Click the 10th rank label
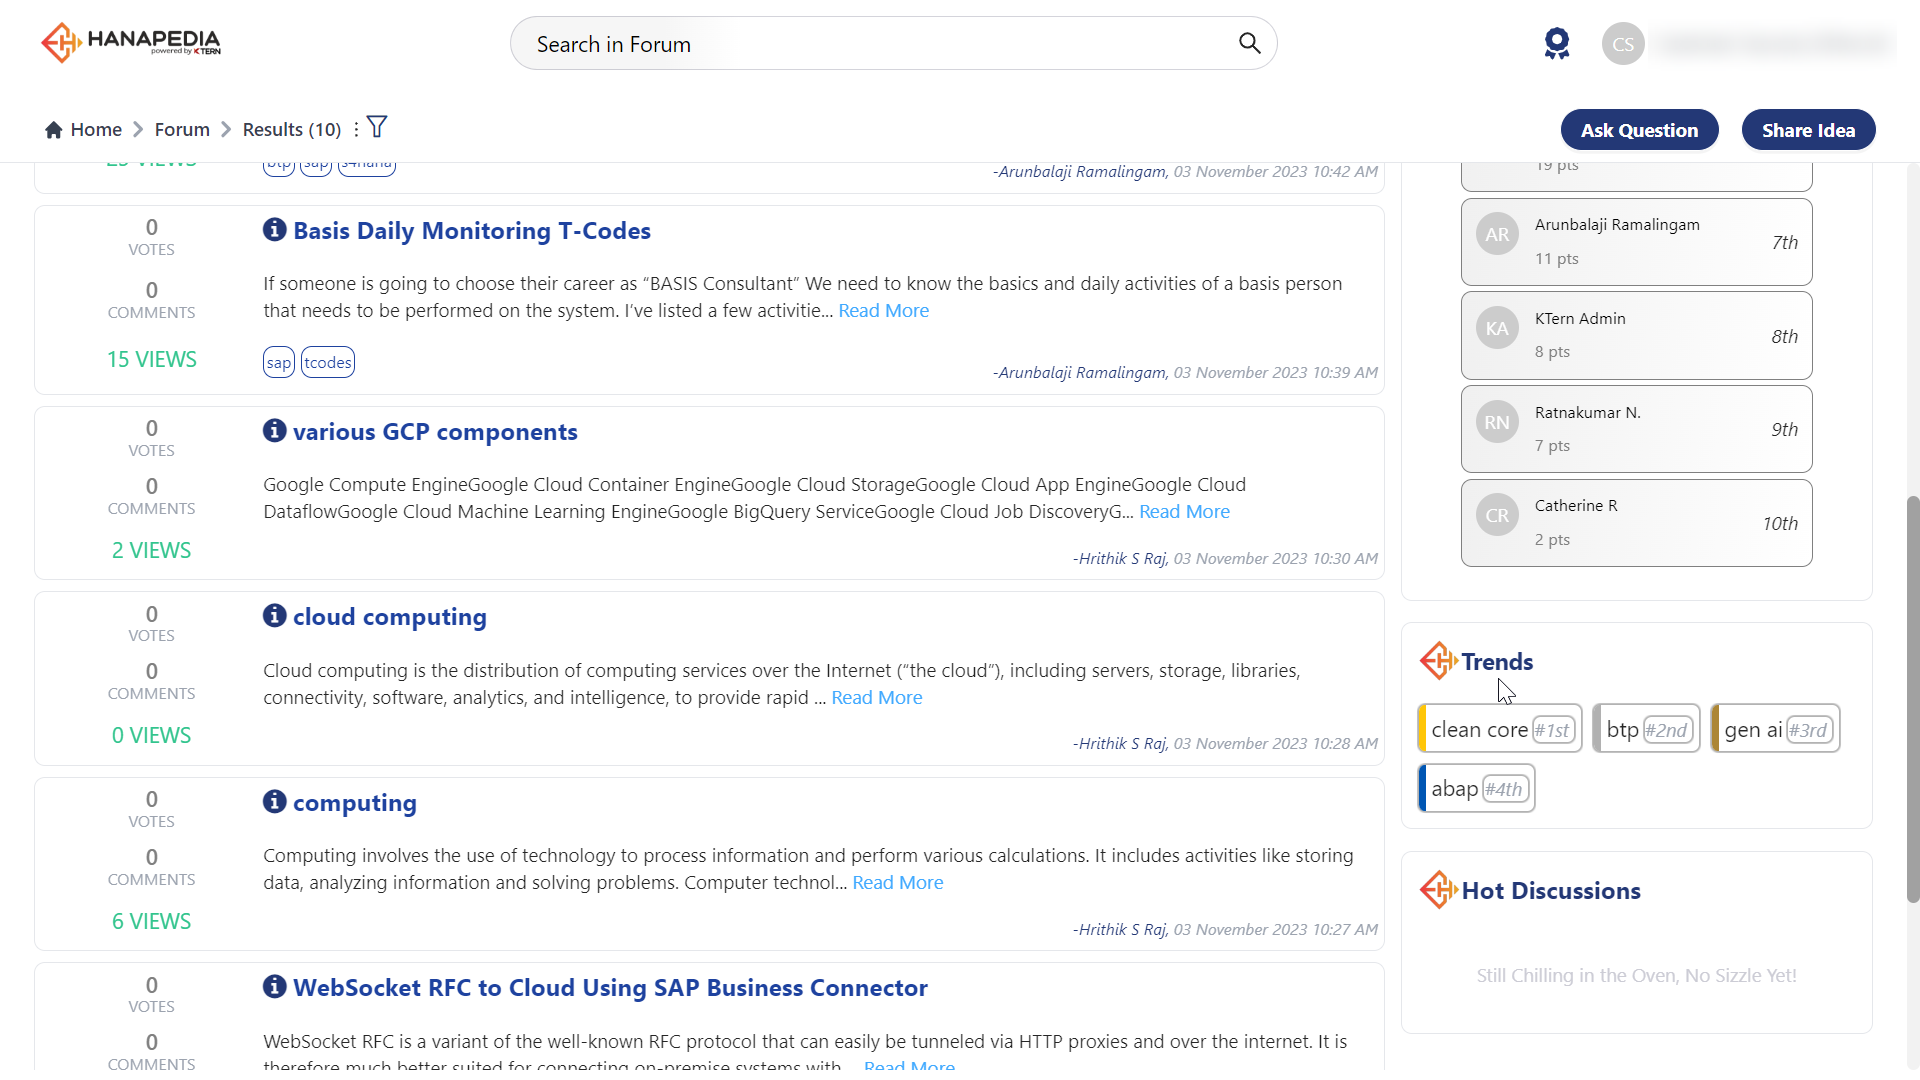The width and height of the screenshot is (1920, 1080). pyautogui.click(x=1780, y=524)
